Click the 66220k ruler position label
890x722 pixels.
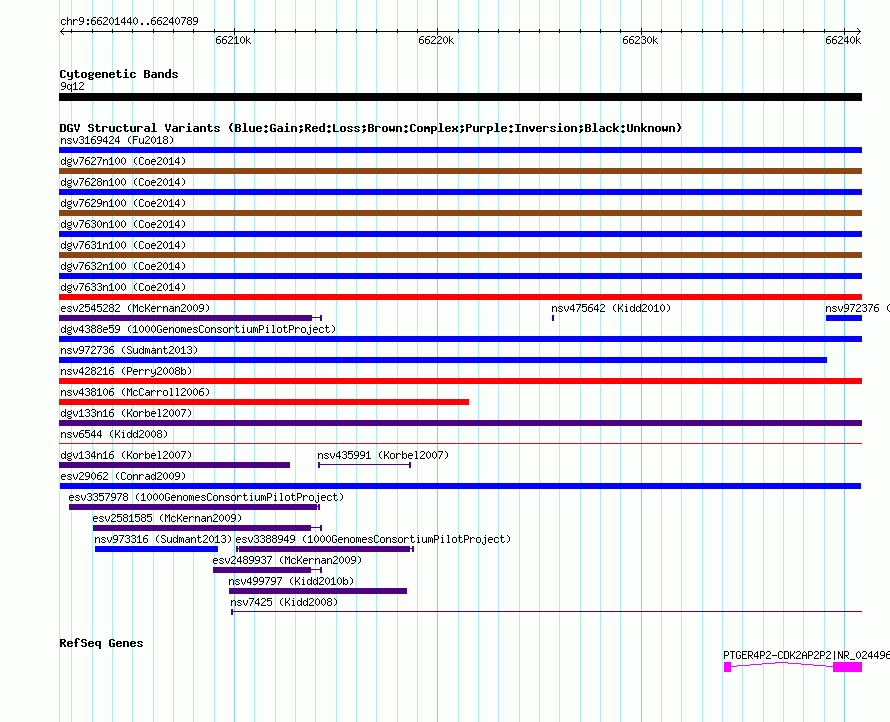(436, 40)
